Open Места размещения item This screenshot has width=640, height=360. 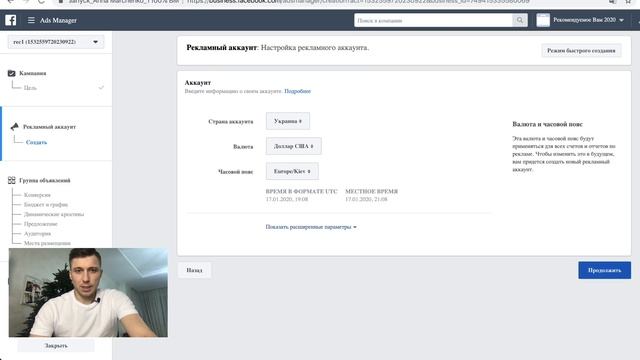point(47,243)
